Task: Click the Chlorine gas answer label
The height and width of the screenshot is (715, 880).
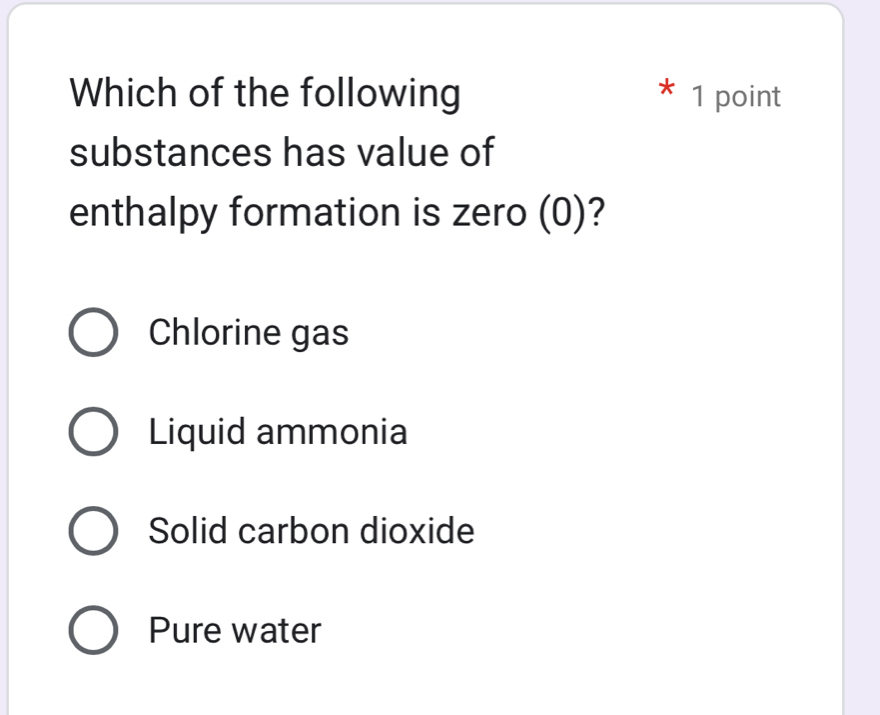Action: pyautogui.click(x=248, y=333)
